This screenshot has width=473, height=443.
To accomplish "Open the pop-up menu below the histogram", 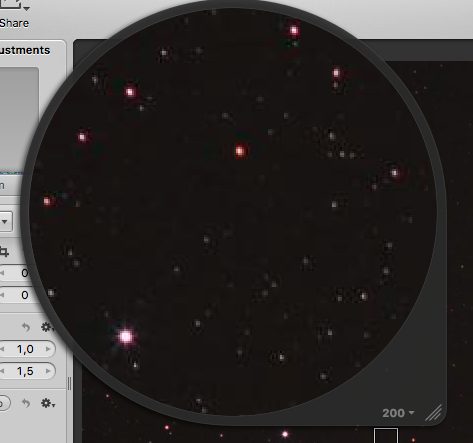I will [6, 221].
